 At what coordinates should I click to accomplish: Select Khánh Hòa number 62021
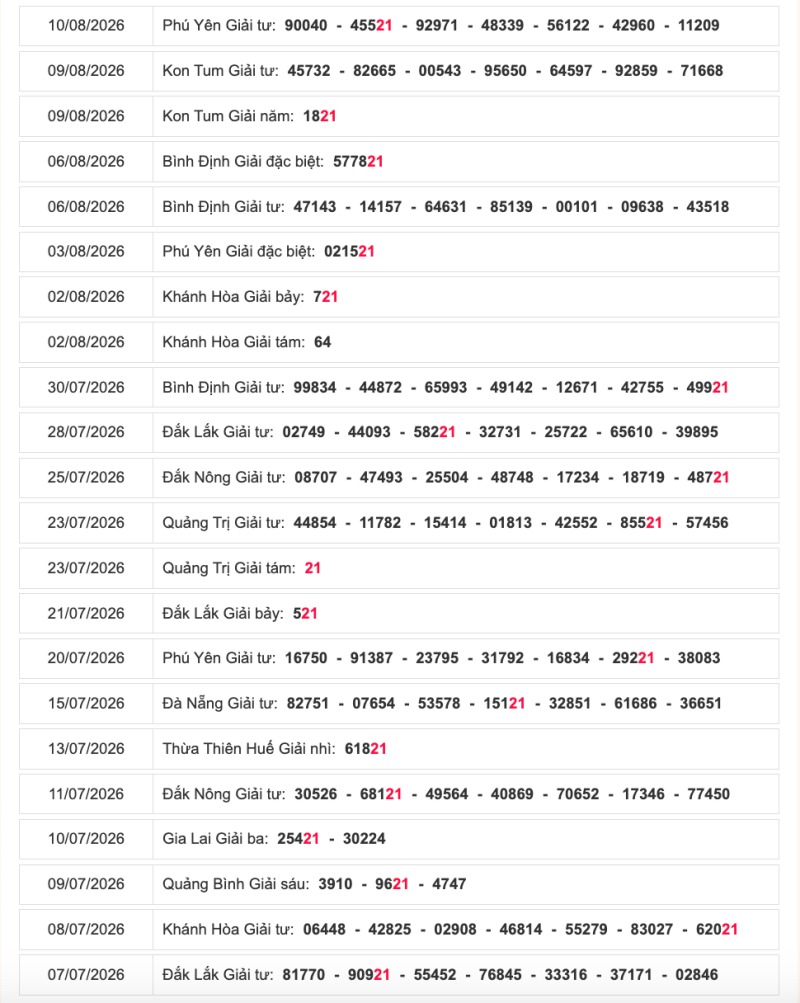click(x=717, y=929)
